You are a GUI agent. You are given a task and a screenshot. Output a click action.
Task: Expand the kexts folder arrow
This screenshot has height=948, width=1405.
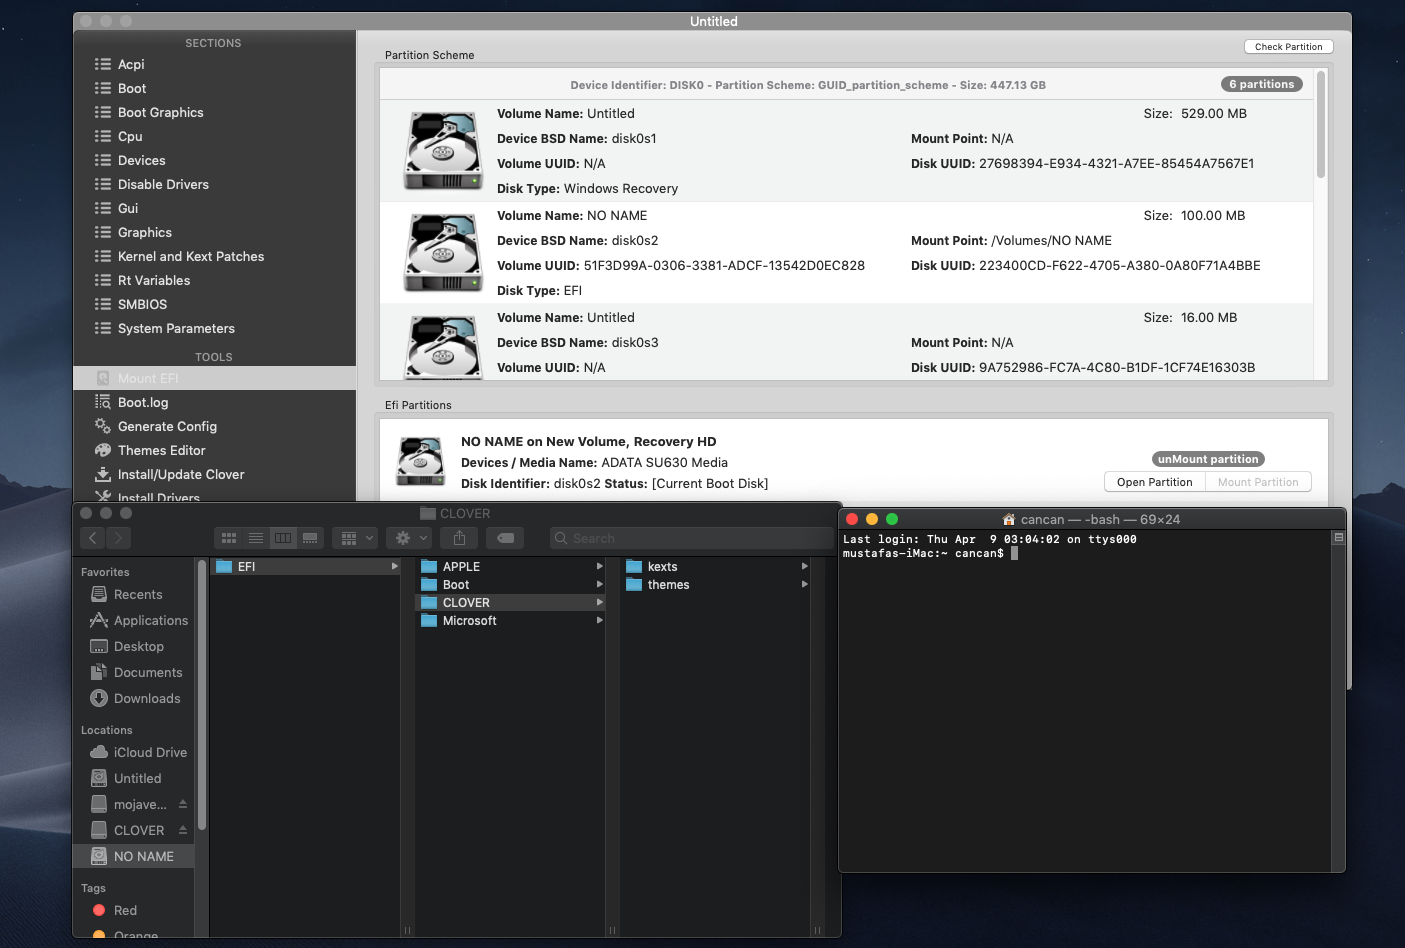click(x=805, y=566)
